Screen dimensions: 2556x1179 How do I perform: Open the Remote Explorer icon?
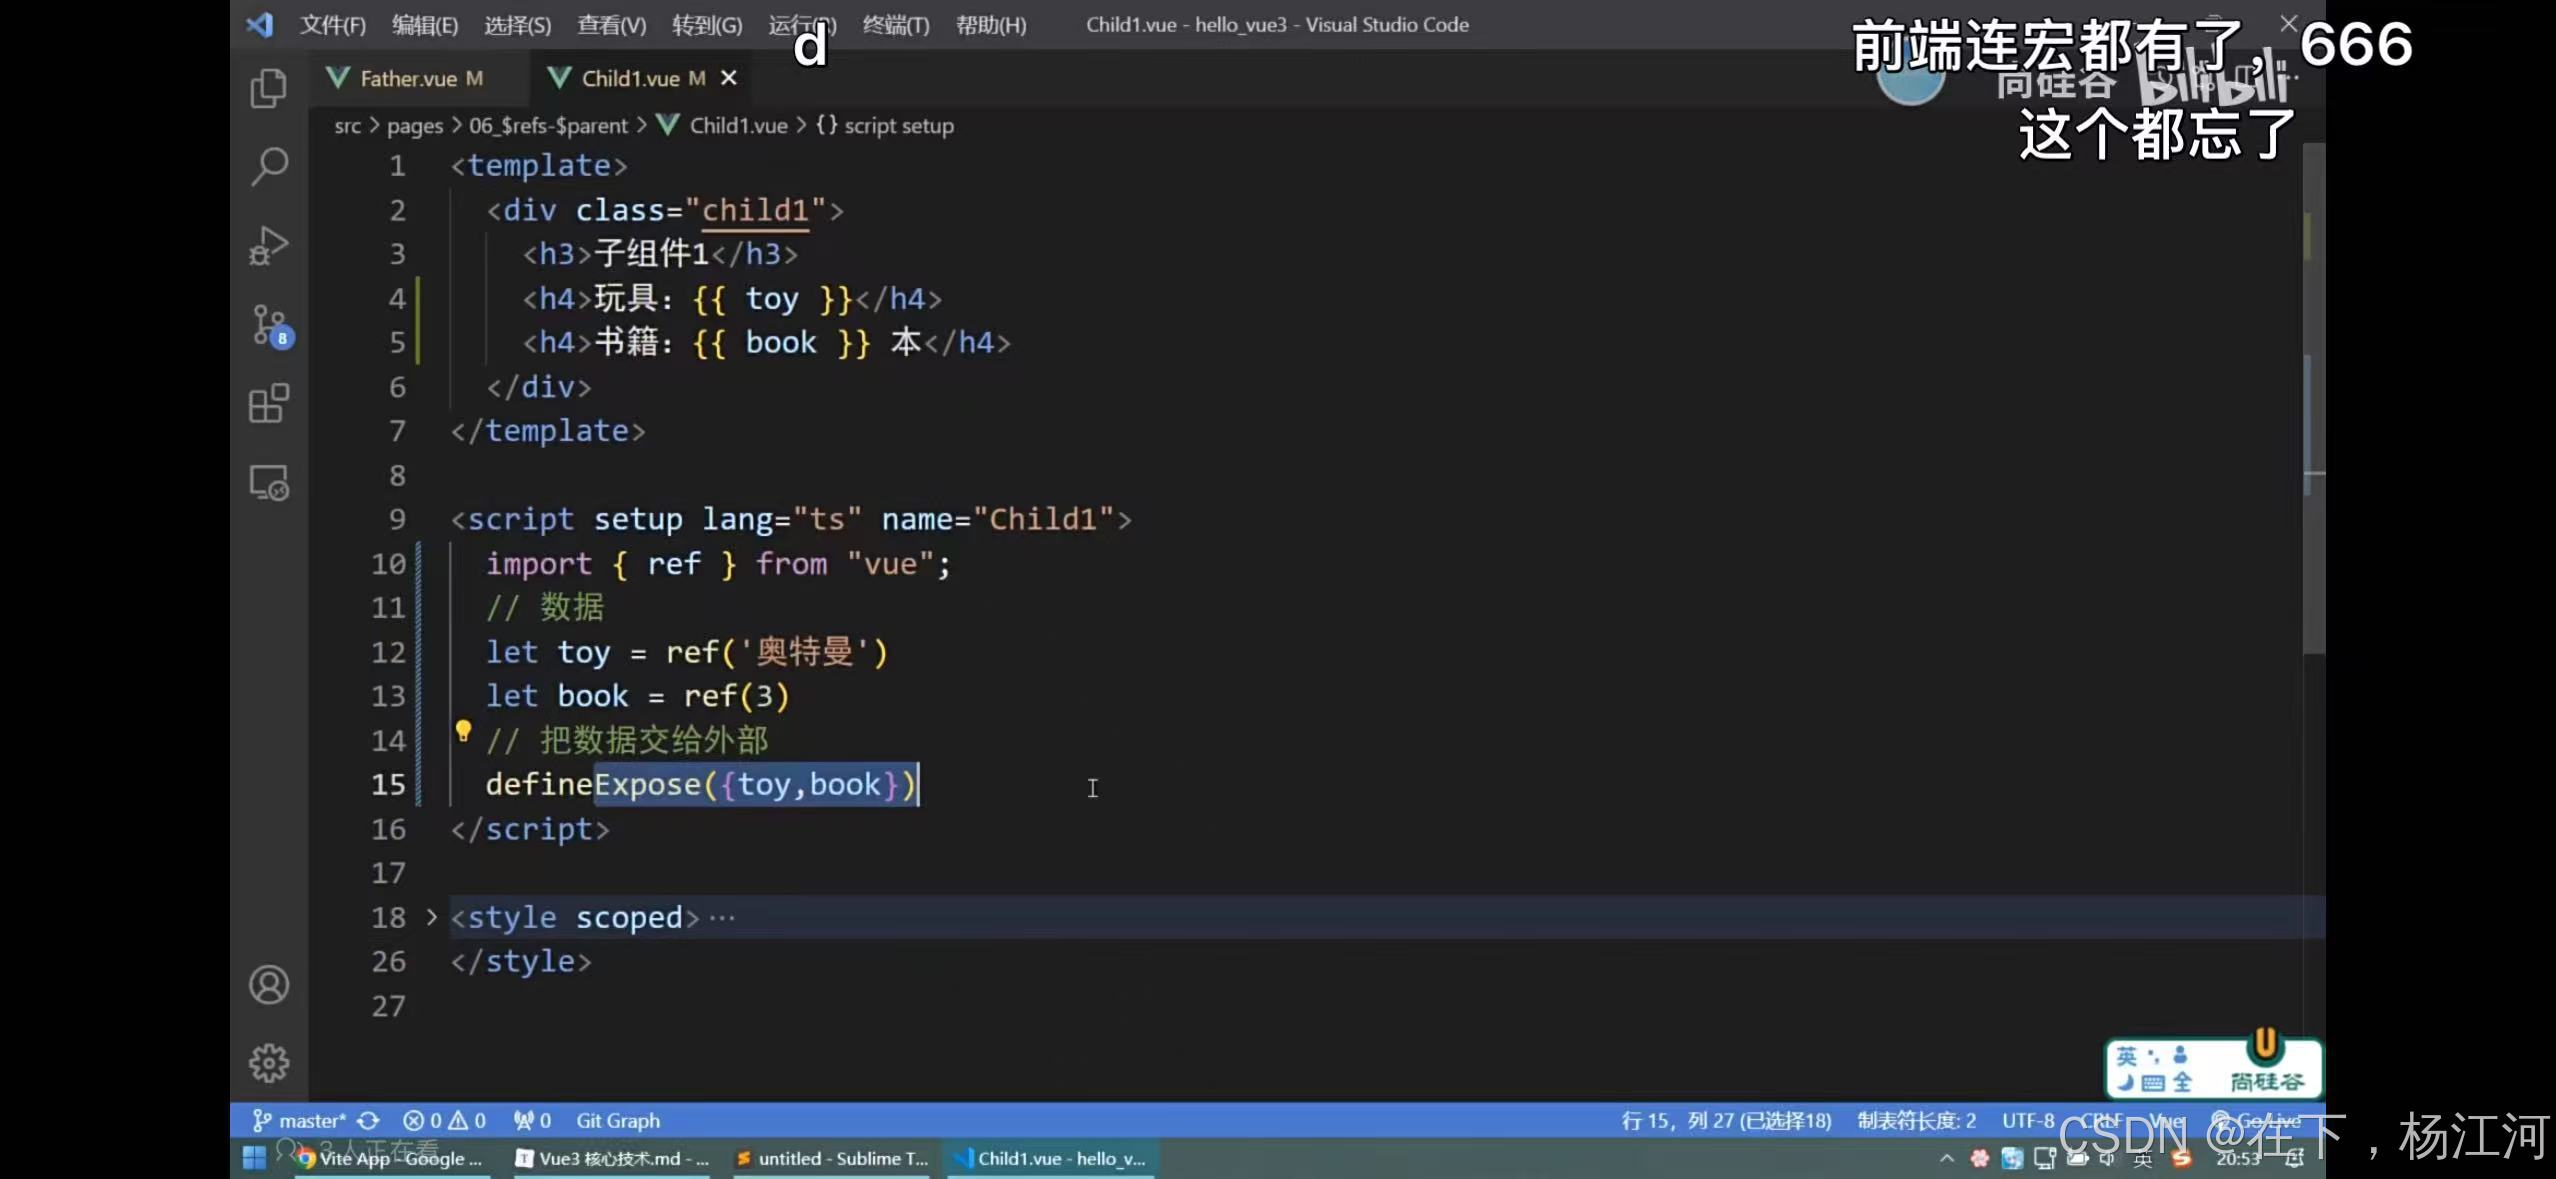click(x=268, y=483)
